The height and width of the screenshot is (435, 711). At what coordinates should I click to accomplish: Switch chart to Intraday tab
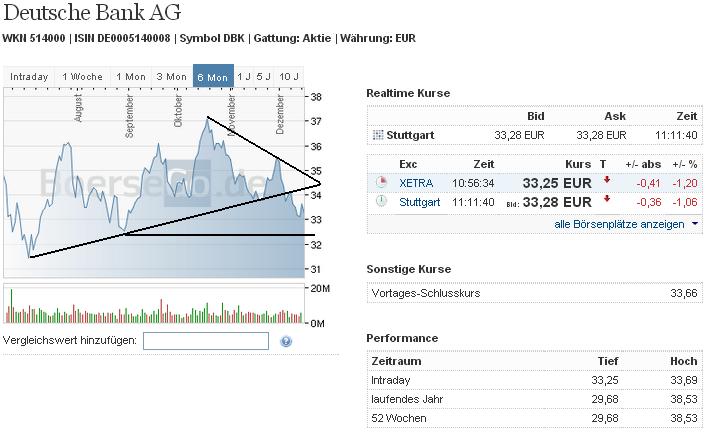pos(29,77)
